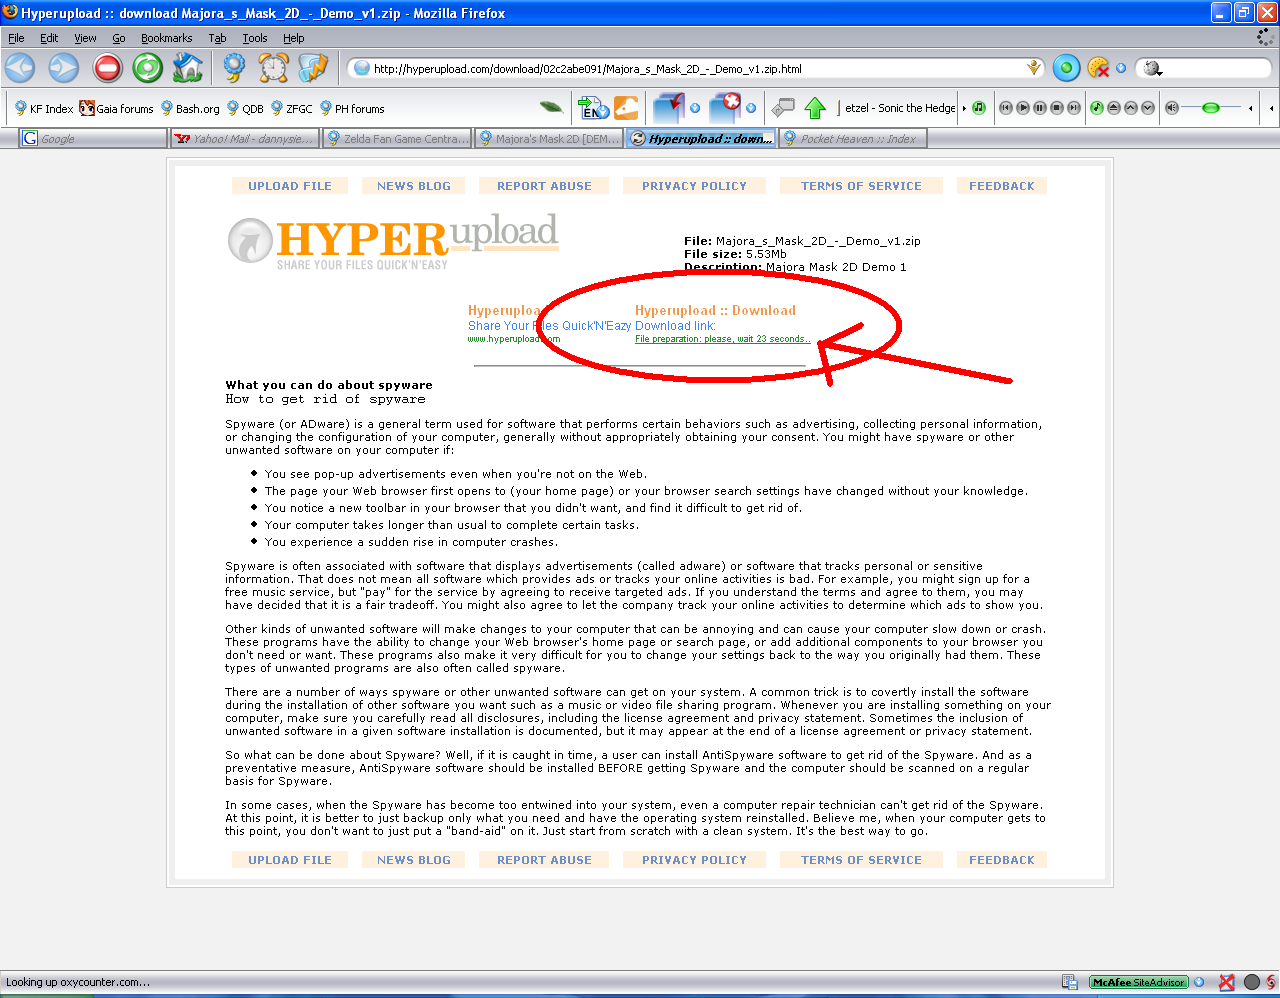Click the blue box red X status bar icon
The image size is (1280, 998).
click(1227, 982)
